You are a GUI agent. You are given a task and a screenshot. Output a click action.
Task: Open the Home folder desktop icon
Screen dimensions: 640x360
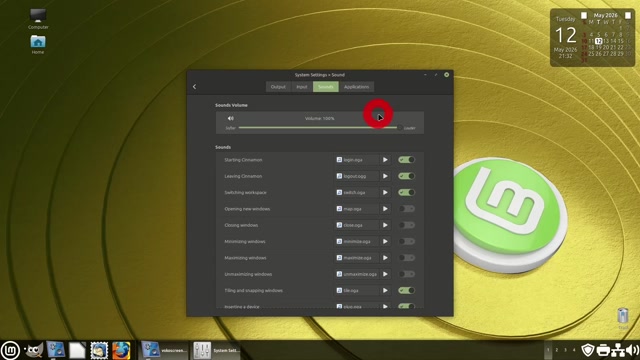[38, 44]
